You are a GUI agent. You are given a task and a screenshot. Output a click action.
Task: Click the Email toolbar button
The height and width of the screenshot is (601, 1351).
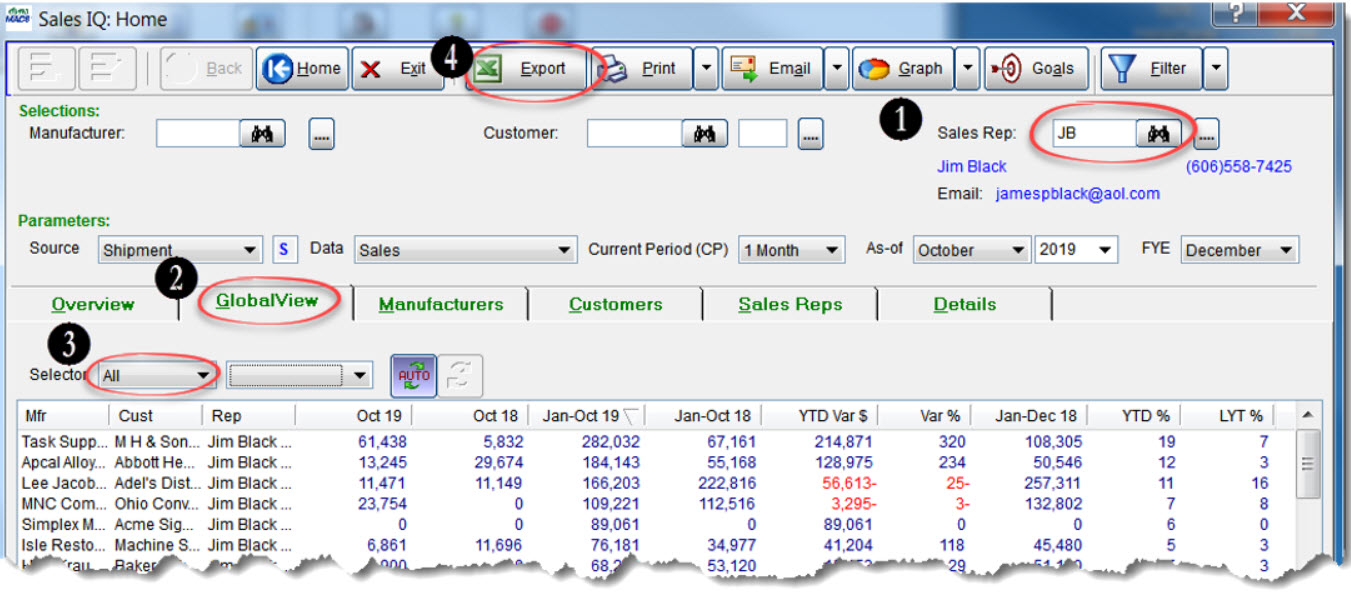click(772, 69)
